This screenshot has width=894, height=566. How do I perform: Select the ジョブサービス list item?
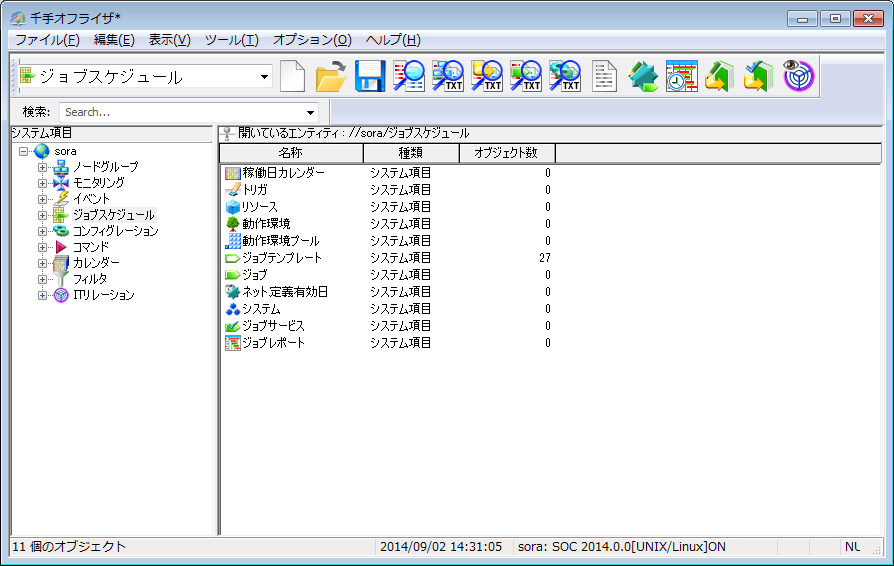point(273,326)
